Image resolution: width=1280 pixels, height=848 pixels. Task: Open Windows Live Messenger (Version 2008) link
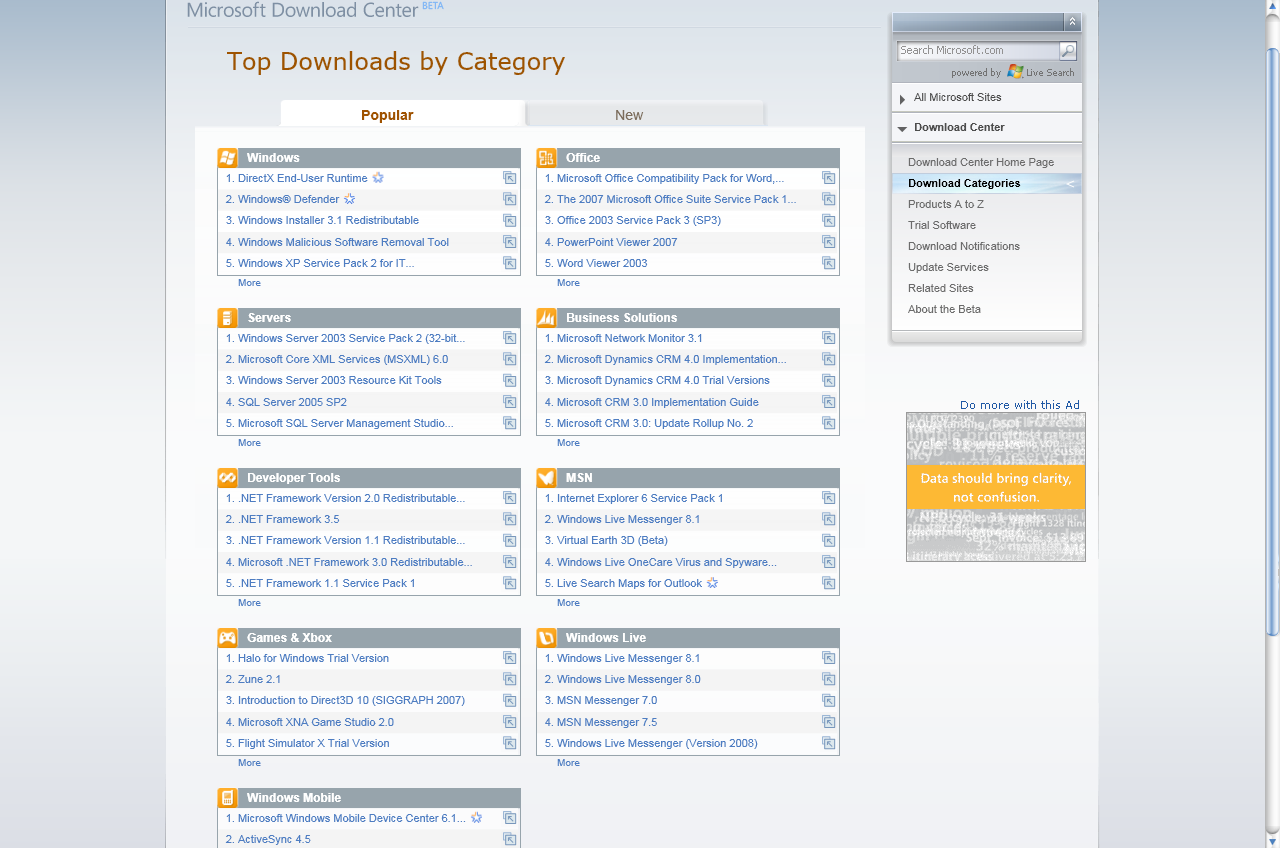pyautogui.click(x=657, y=743)
